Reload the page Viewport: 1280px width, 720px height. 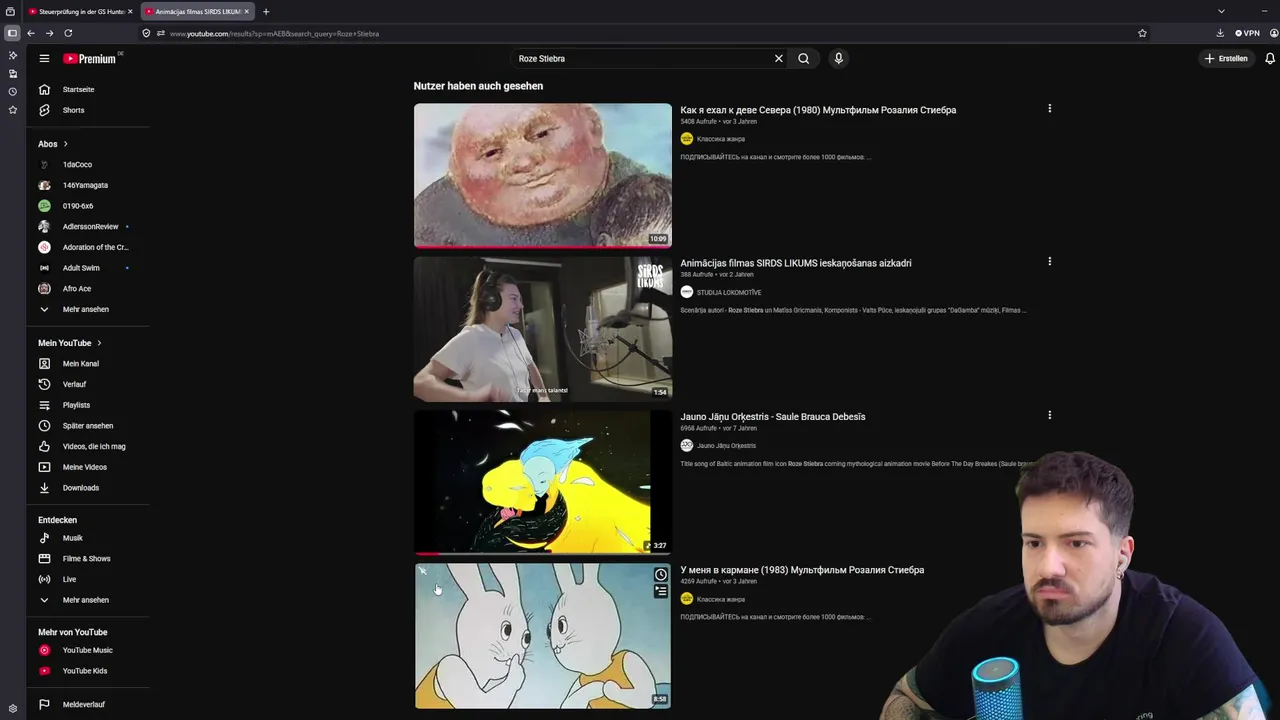(68, 33)
